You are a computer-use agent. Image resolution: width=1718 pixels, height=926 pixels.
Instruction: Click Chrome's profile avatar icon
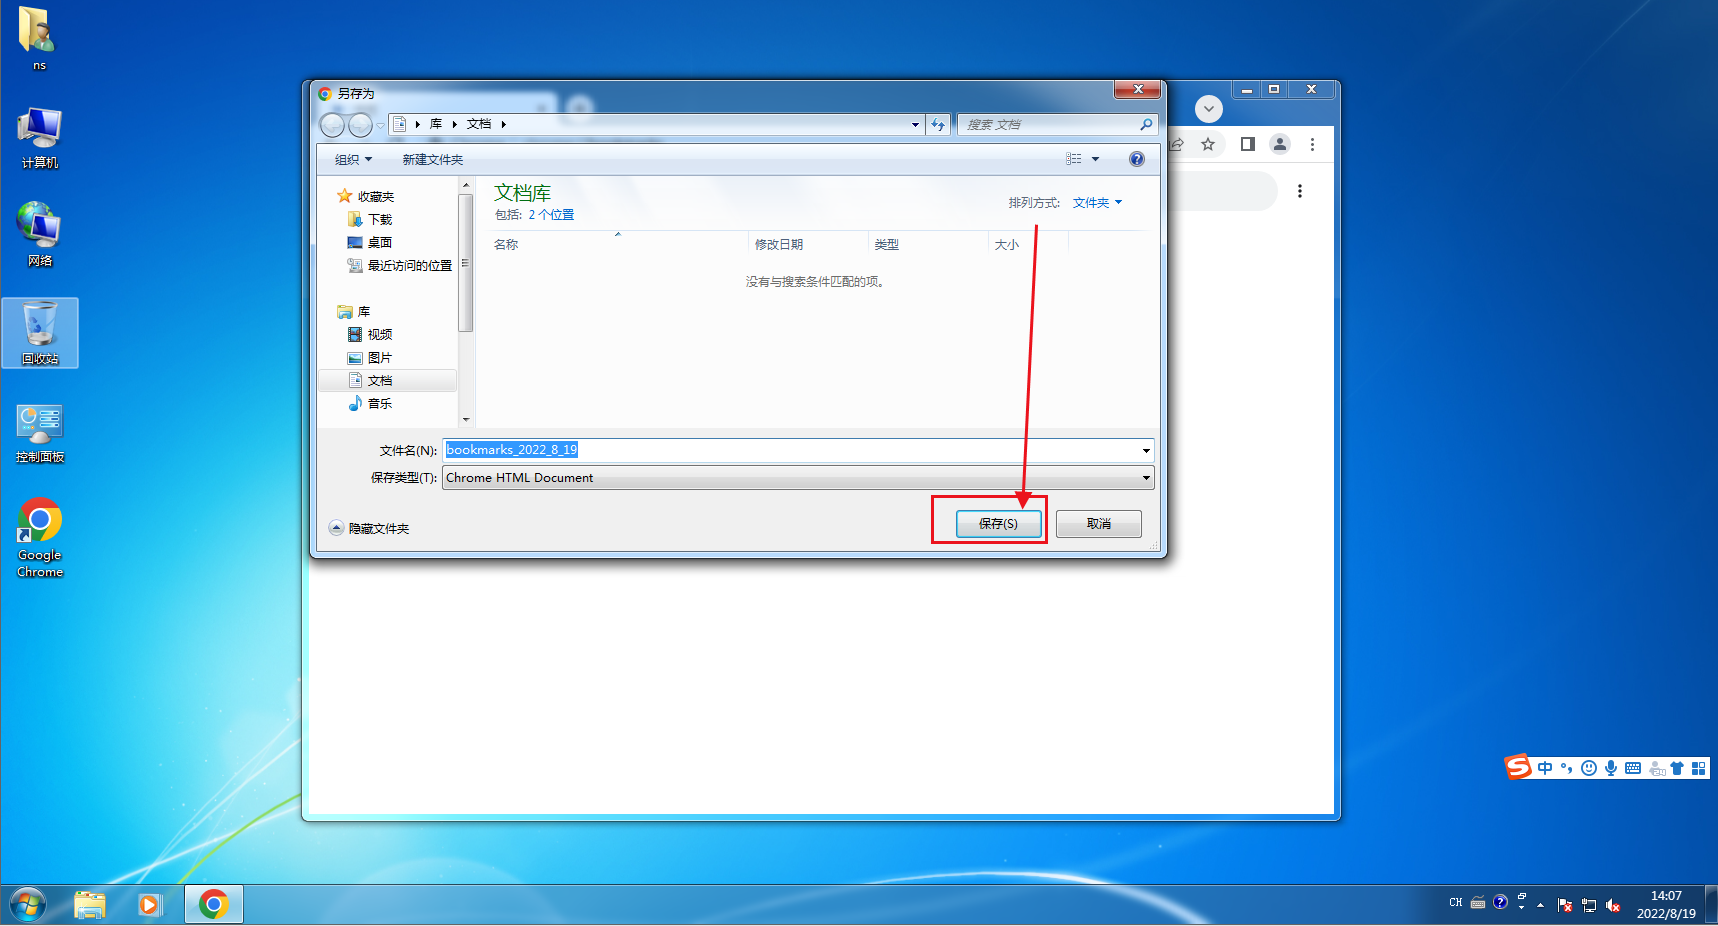1280,144
